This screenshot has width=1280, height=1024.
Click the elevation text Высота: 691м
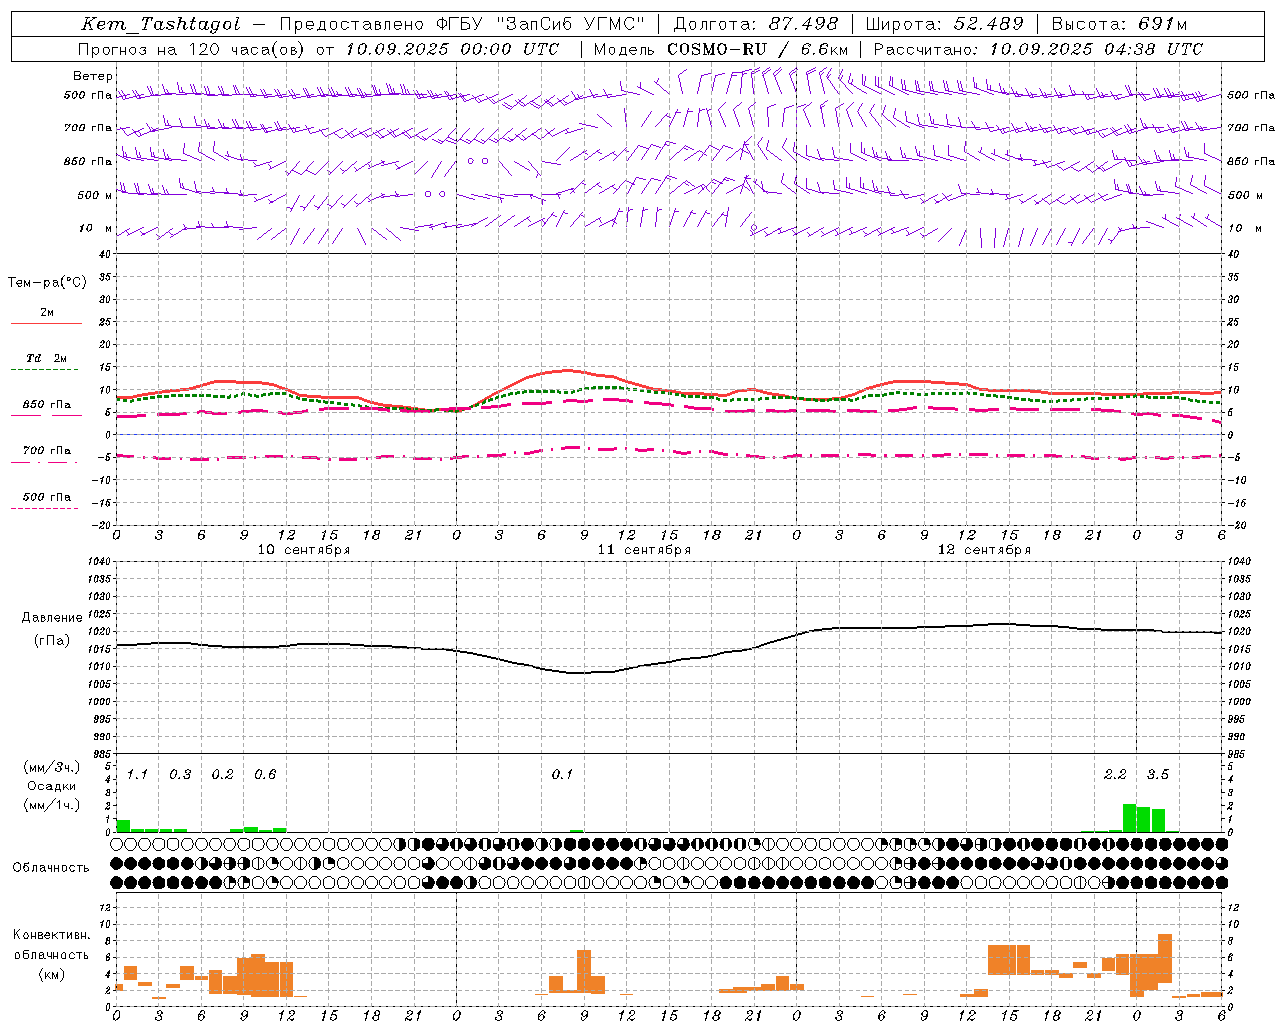[1119, 24]
